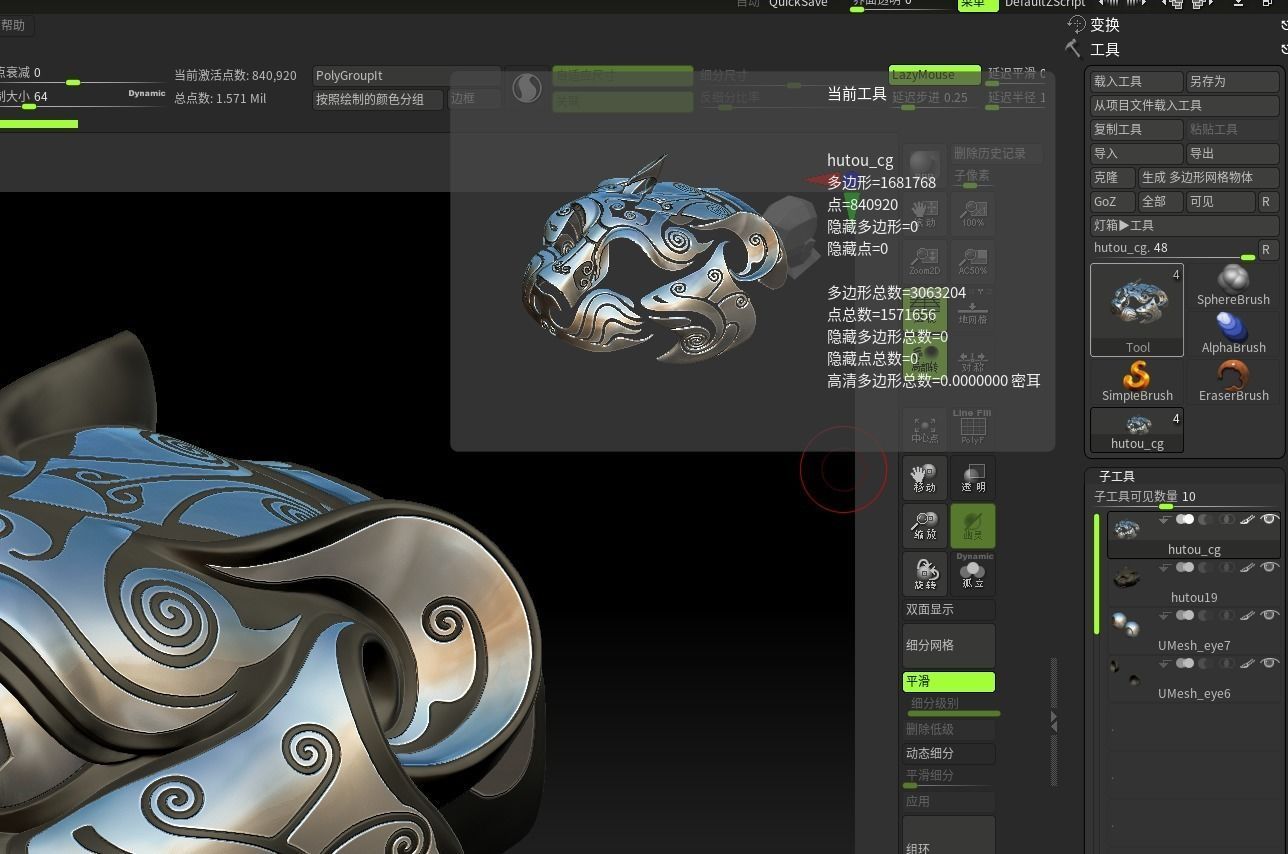Open the 灯箱▶工具 (LightBox Tools) button
Image resolution: width=1288 pixels, height=854 pixels.
click(x=1185, y=225)
